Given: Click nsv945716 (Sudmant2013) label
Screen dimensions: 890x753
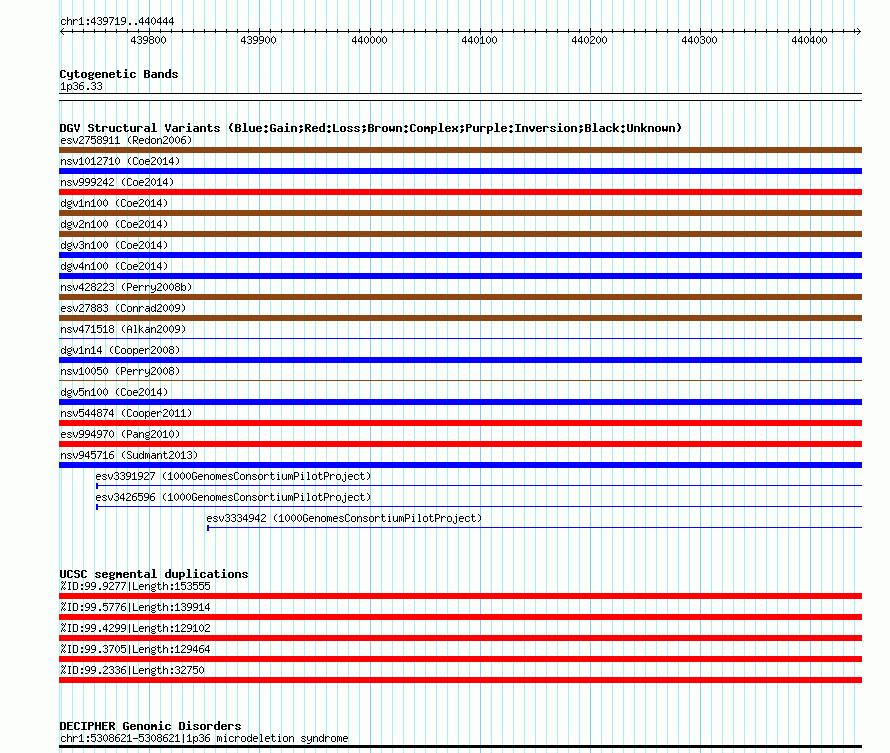Looking at the screenshot, I should 129,455.
